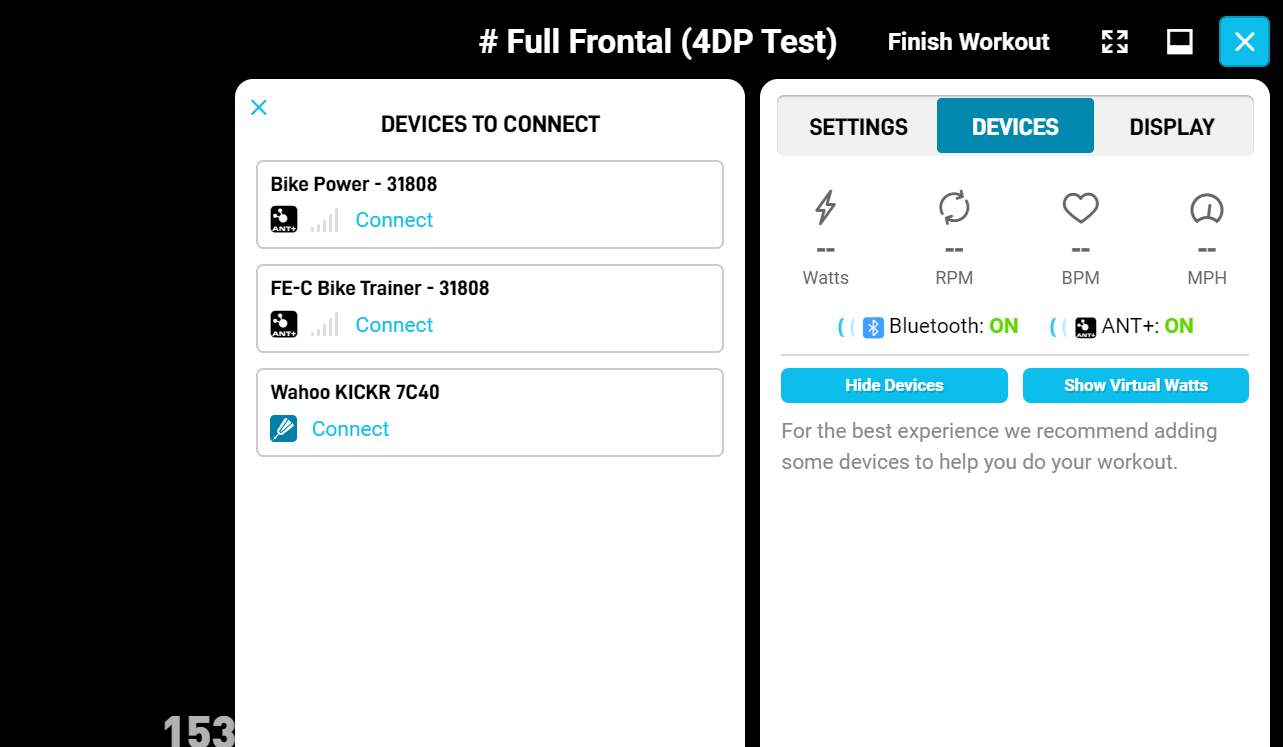Check the signal strength bars for Bike Power
Image resolution: width=1283 pixels, height=747 pixels.
324,219
